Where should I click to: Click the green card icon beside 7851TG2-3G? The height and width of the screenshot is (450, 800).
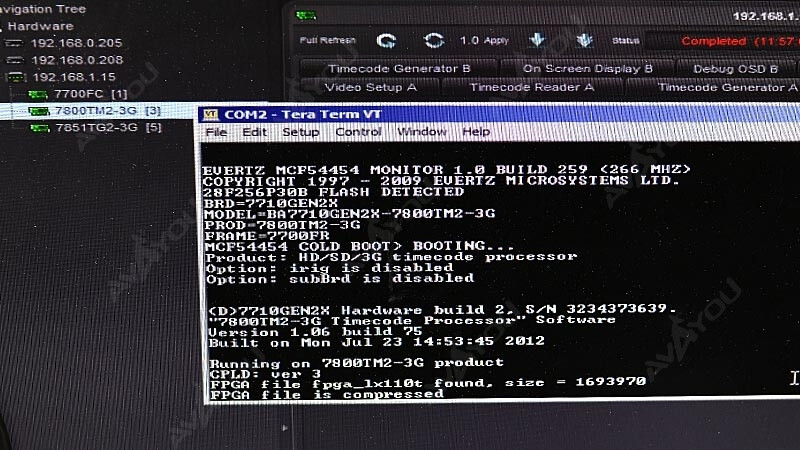(39, 128)
